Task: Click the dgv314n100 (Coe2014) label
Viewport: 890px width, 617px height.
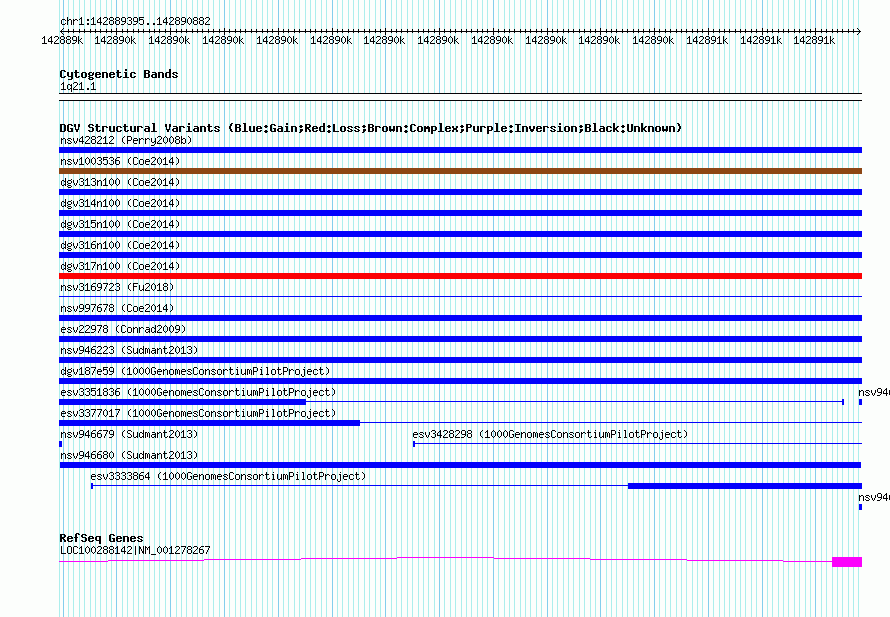Action: (120, 203)
